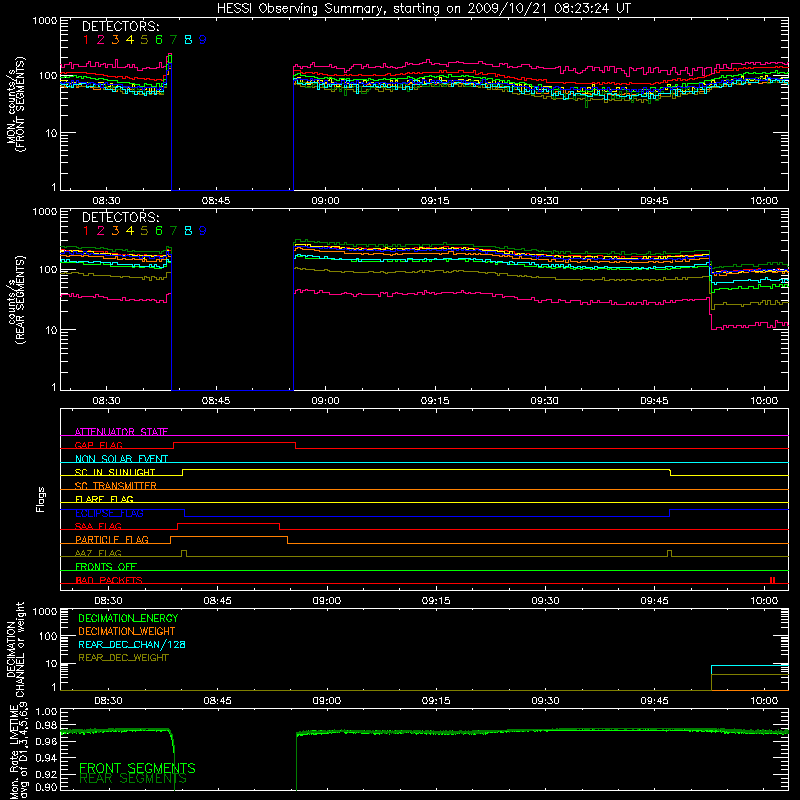This screenshot has height=800, width=800.
Task: Click the HESSI Observing Summary title text
Action: pos(423,9)
